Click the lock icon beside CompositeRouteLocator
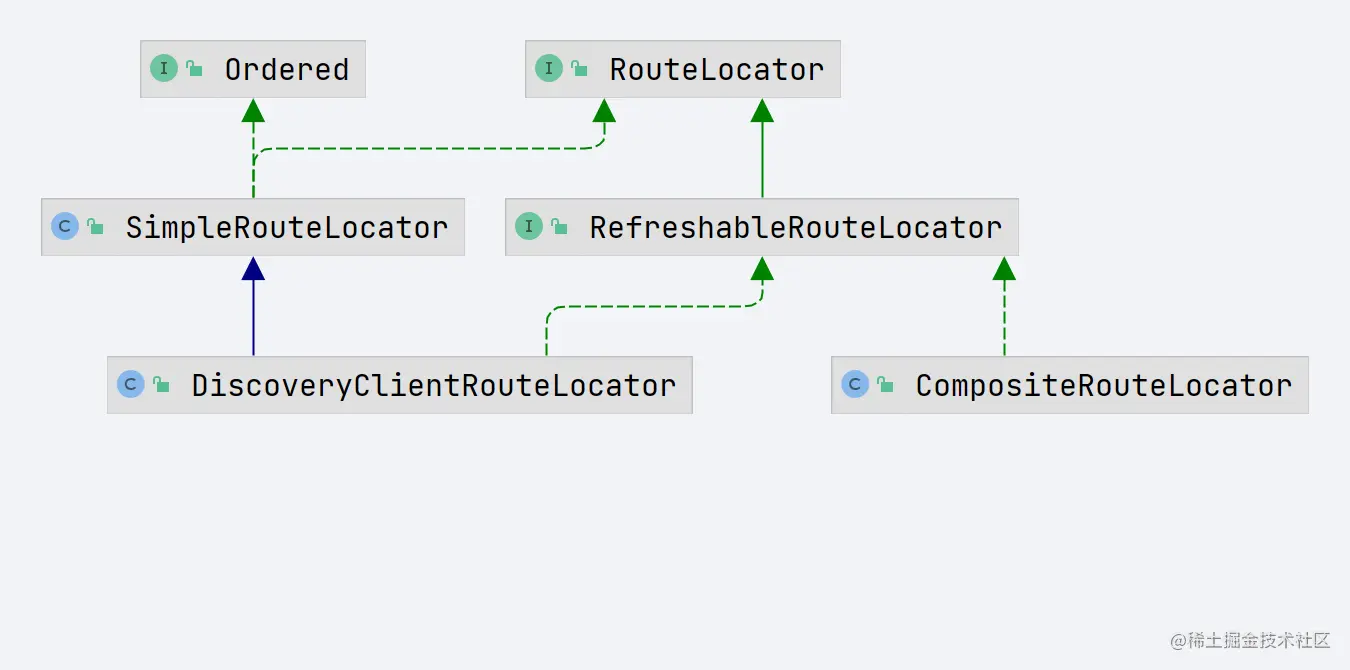This screenshot has width=1350, height=670. (885, 384)
